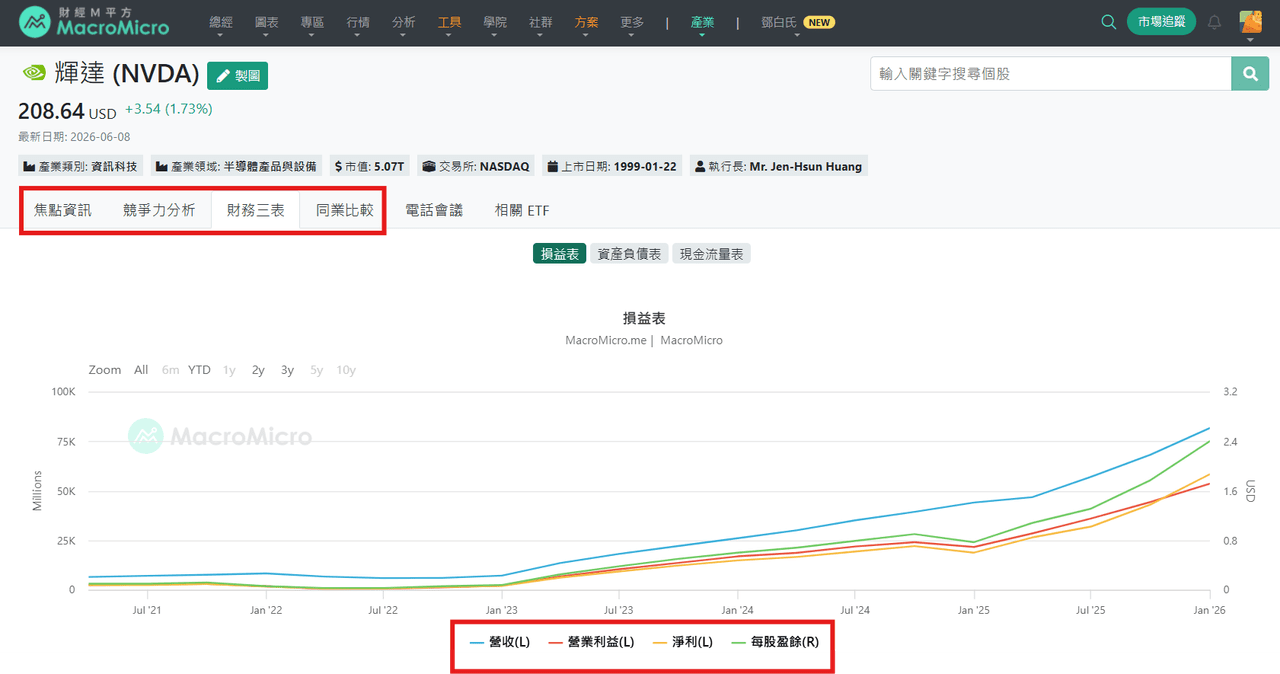
Task: Open the 產業 menu
Action: pos(703,22)
